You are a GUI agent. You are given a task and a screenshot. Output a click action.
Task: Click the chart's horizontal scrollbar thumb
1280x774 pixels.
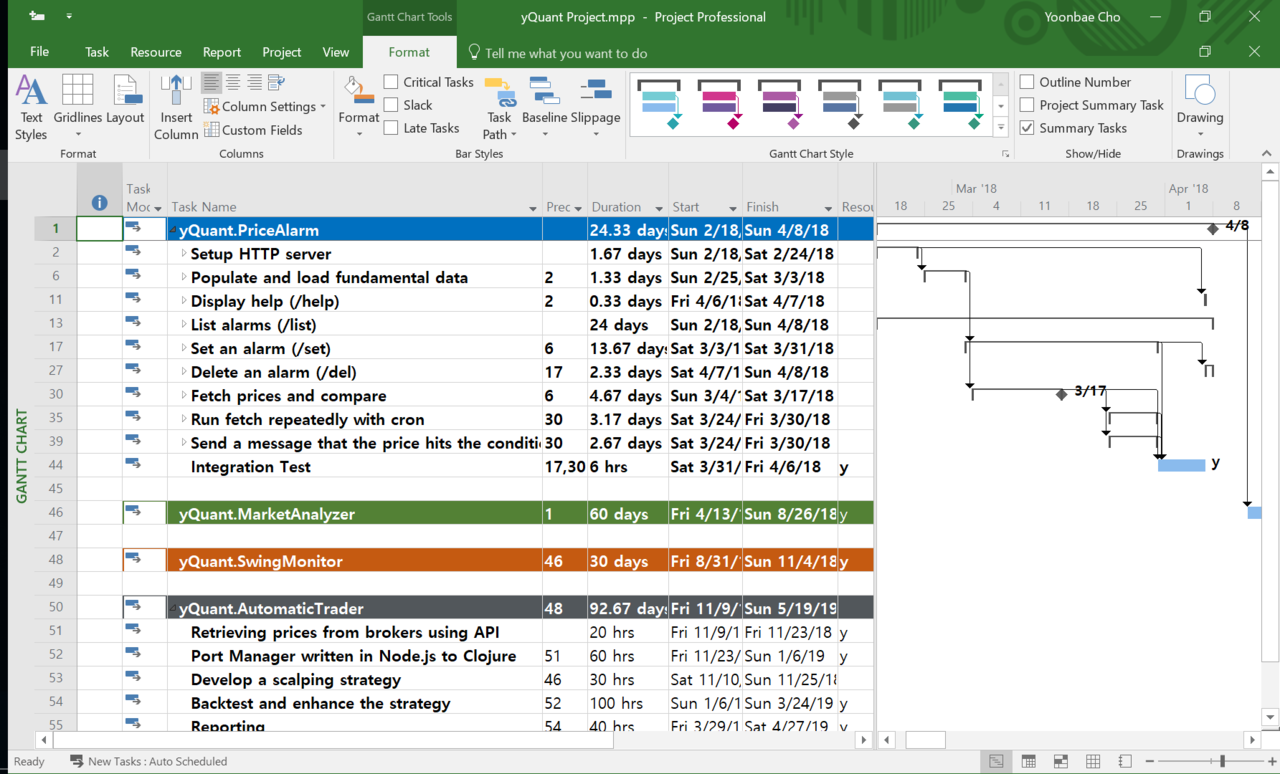point(926,741)
